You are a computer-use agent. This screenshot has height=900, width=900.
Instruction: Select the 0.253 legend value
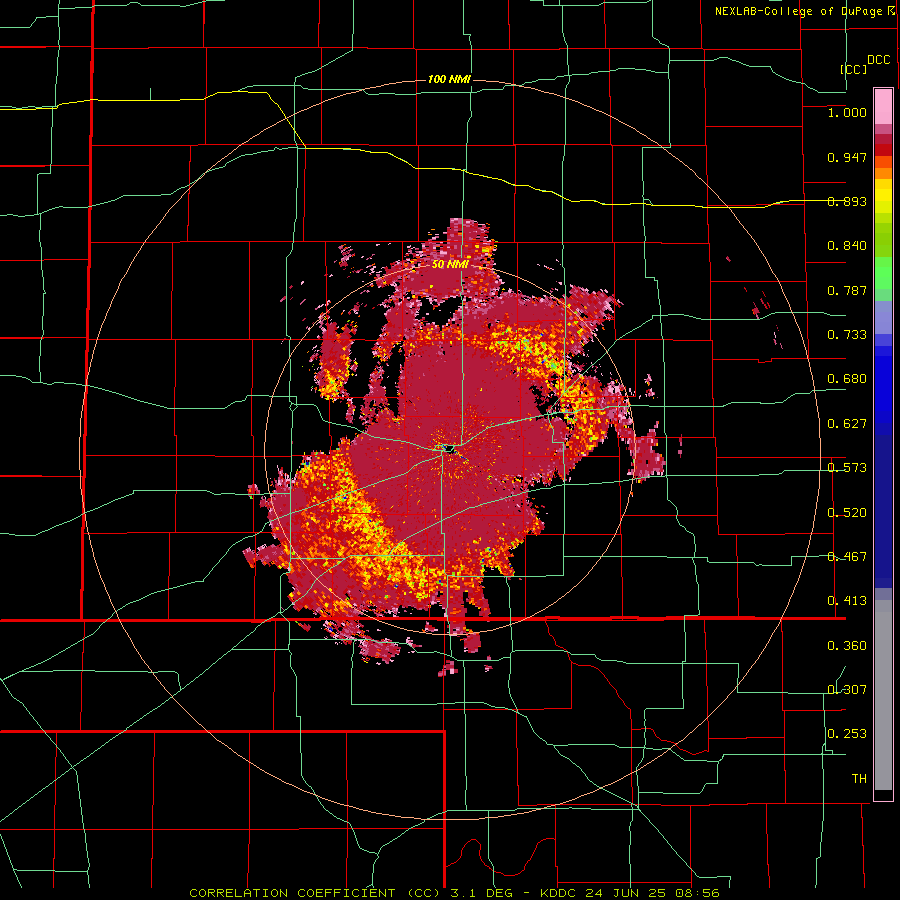pos(847,734)
